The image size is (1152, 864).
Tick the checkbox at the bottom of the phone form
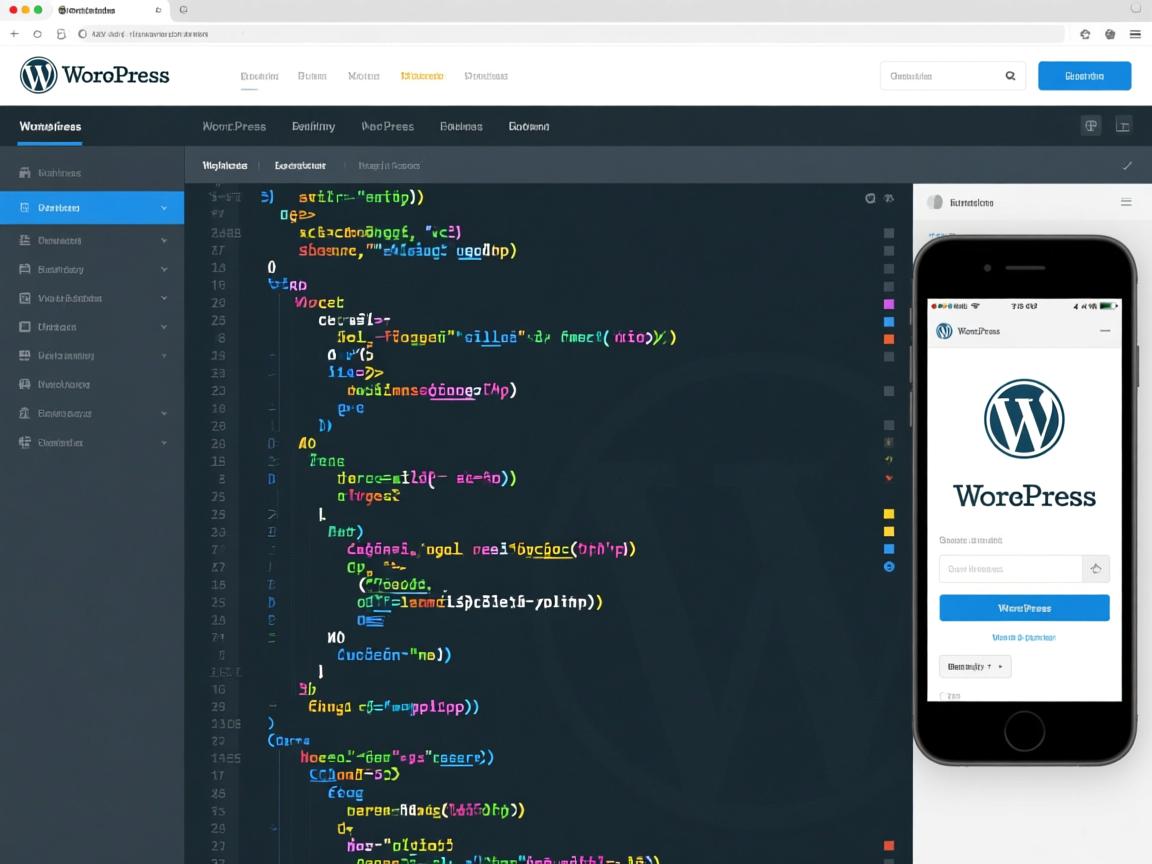945,696
